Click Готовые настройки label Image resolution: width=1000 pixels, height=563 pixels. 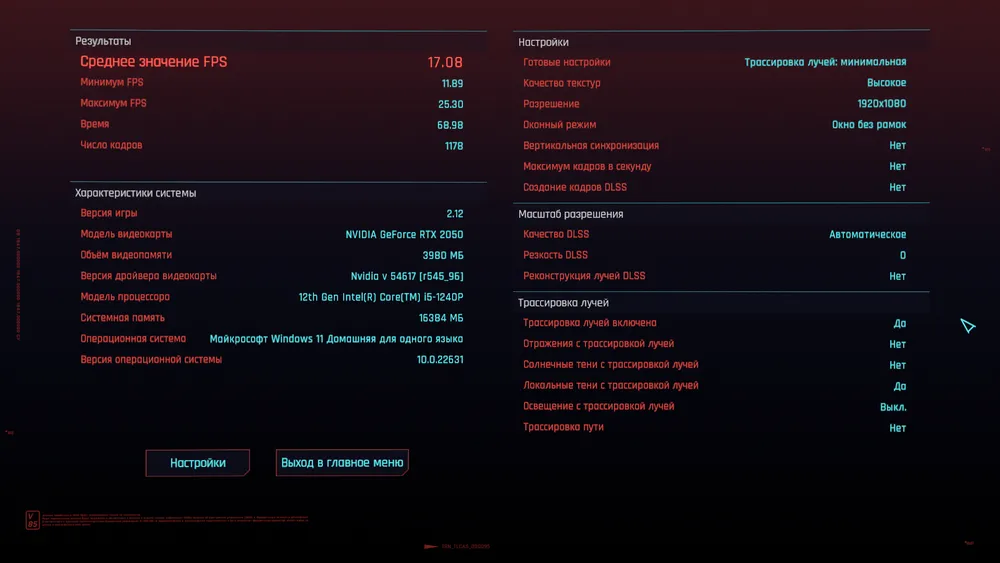567,62
